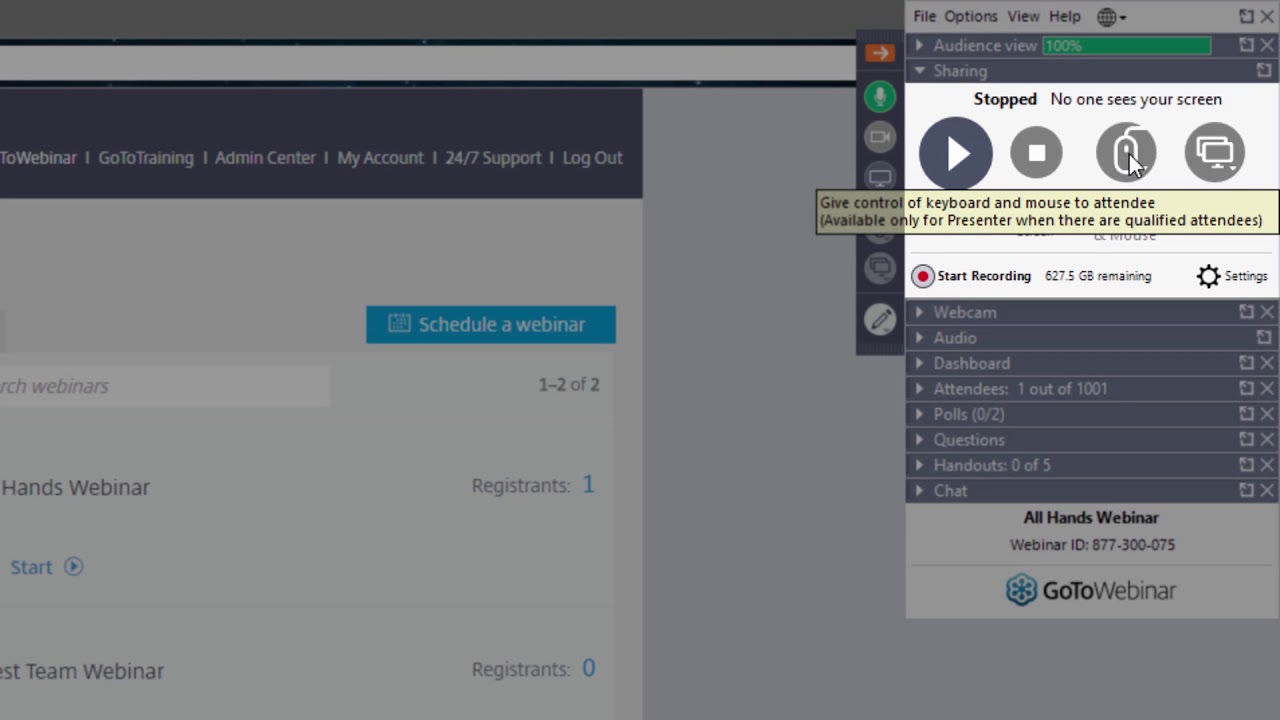
Task: Start sharing with the play button
Action: tap(956, 153)
